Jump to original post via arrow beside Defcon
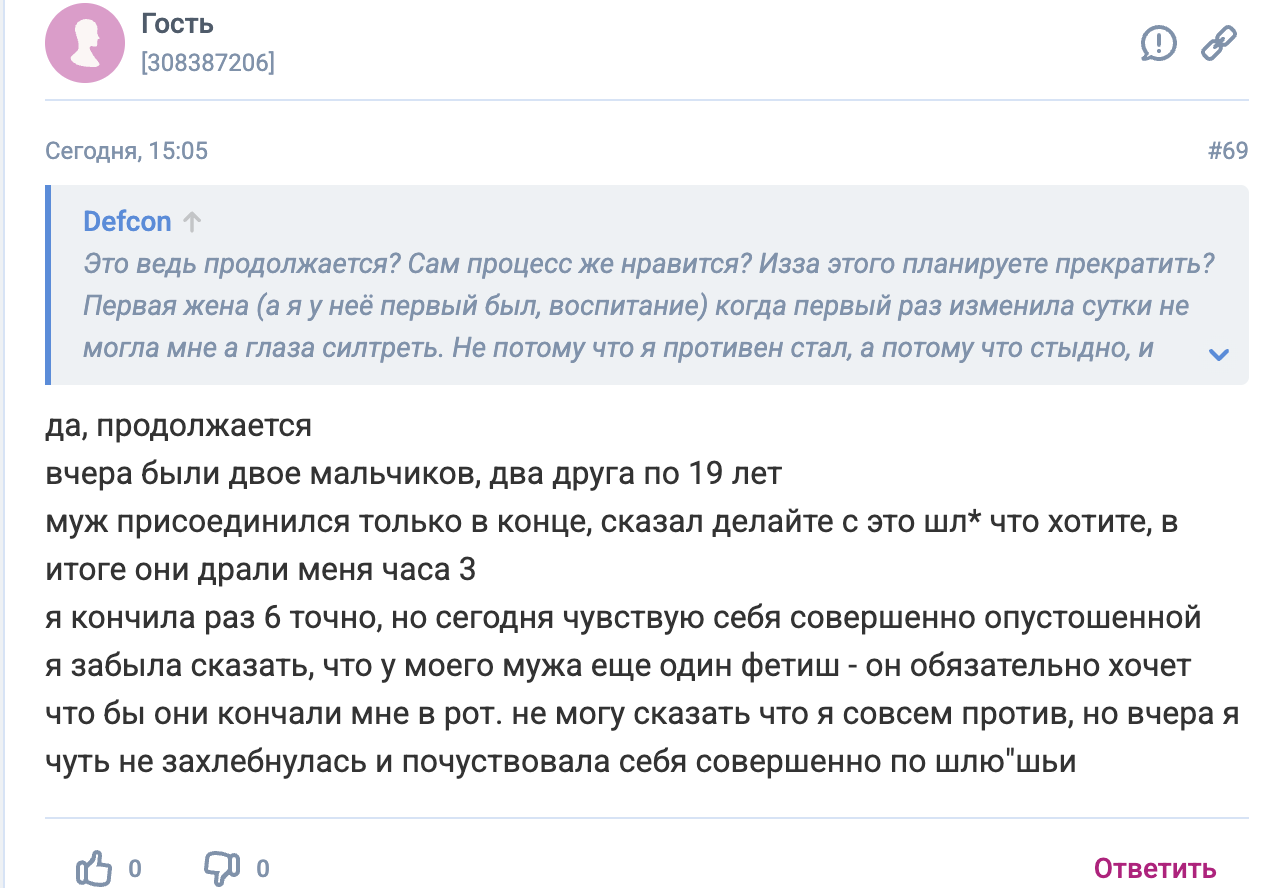Image resolution: width=1276 pixels, height=888 pixels. click(x=193, y=222)
